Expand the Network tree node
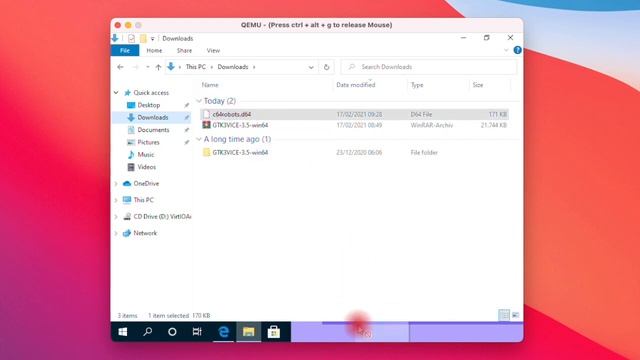The image size is (640, 360). tap(116, 233)
